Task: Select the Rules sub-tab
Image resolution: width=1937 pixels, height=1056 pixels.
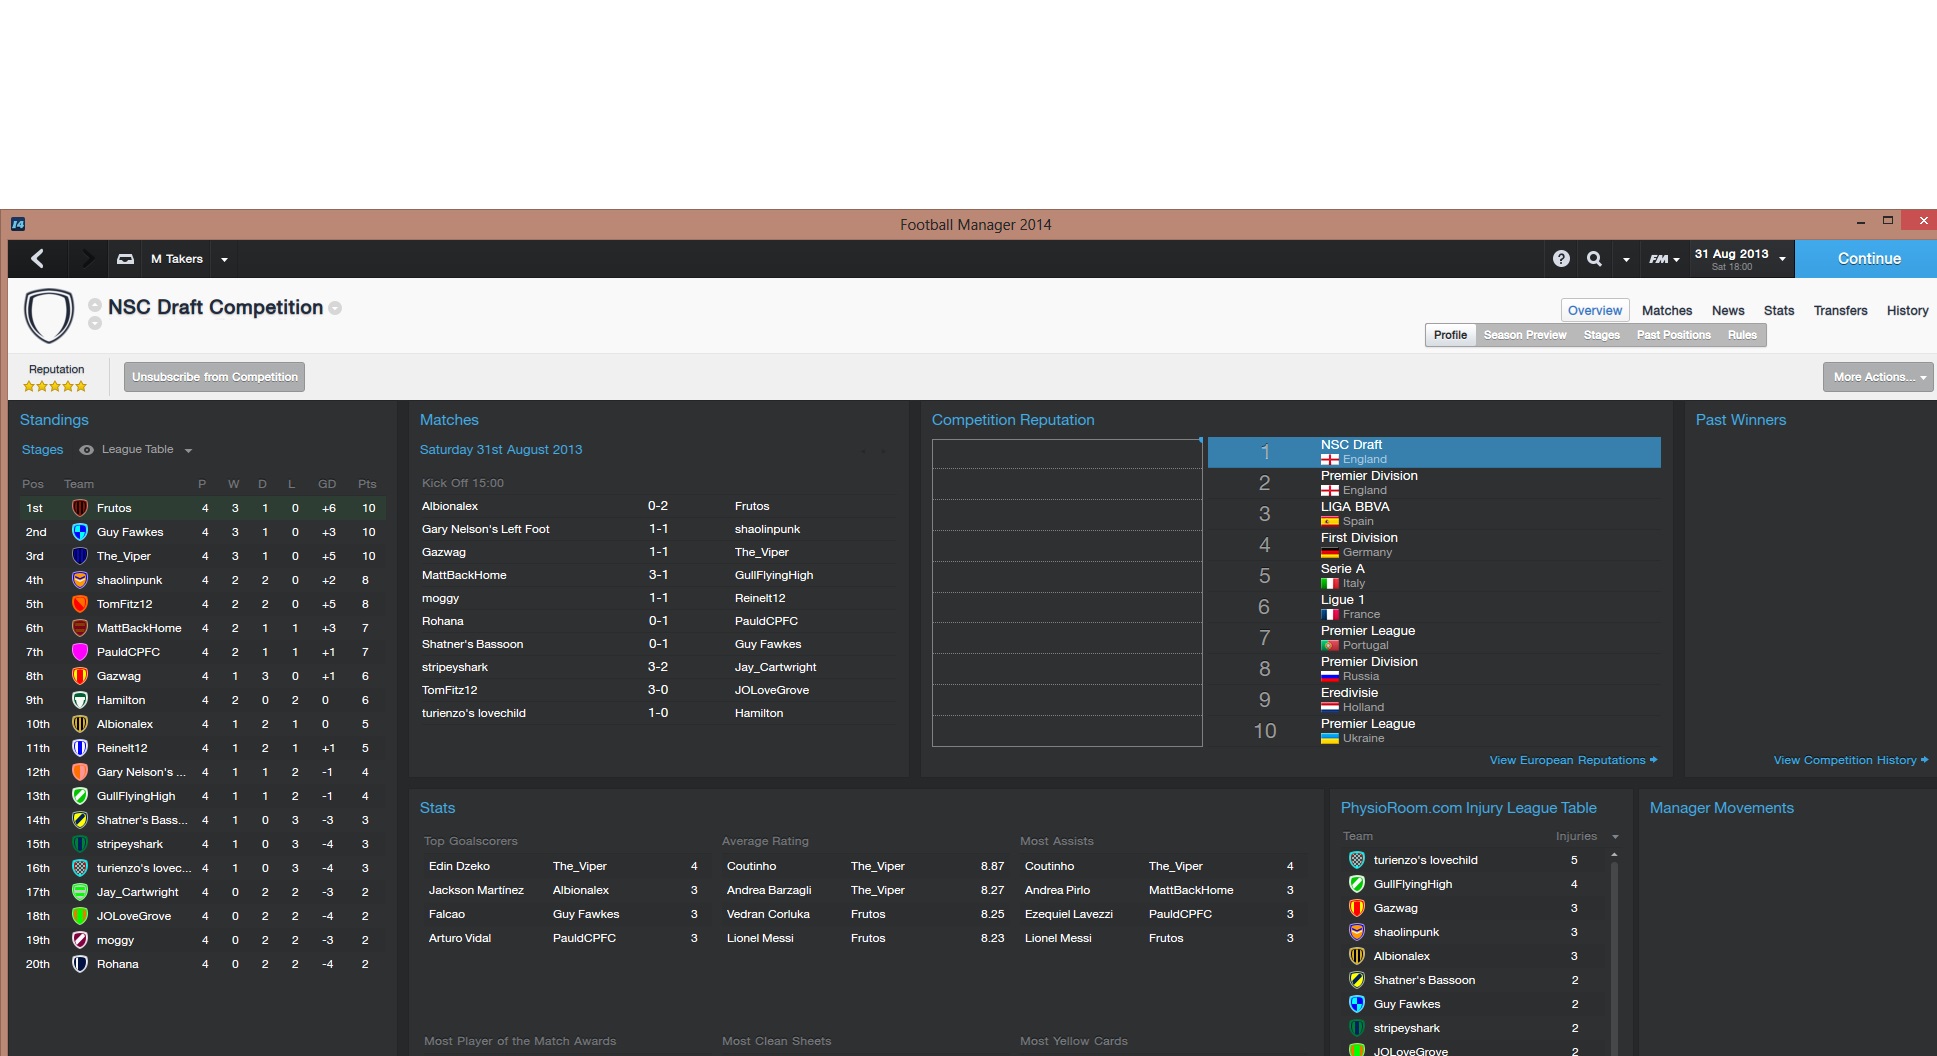Action: [x=1742, y=335]
